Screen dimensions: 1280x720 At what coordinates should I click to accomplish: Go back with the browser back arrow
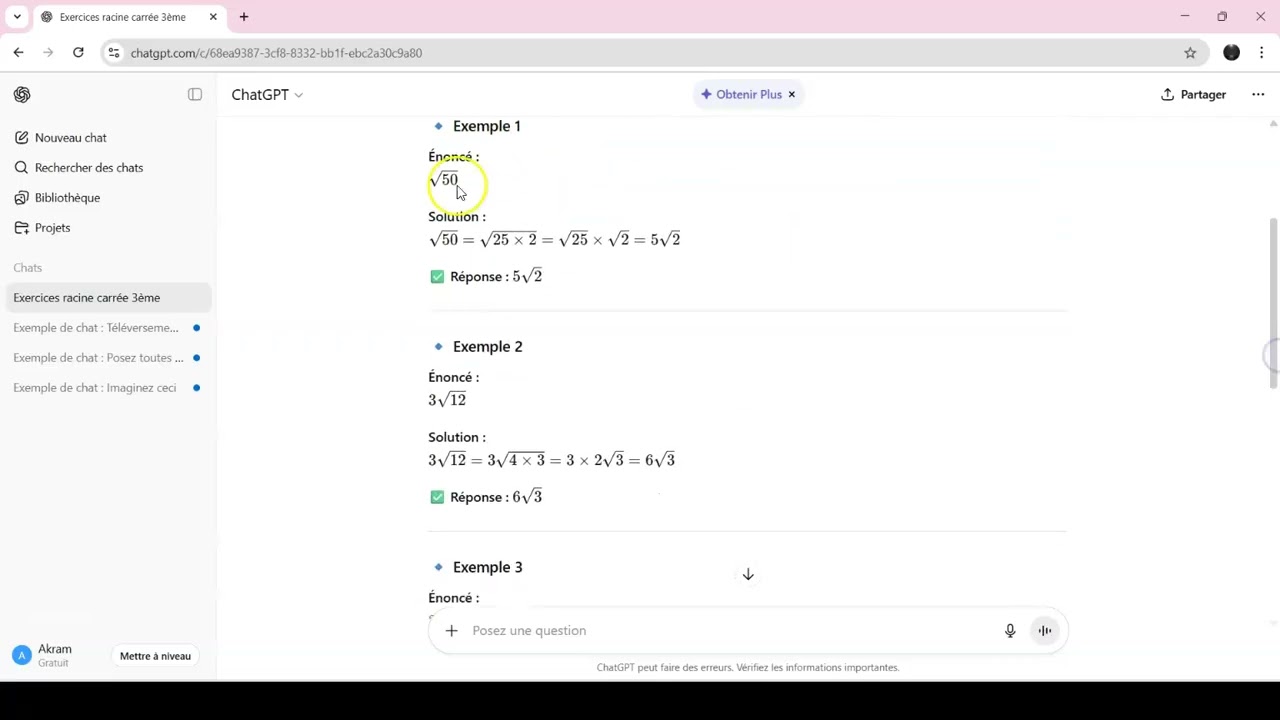pyautogui.click(x=18, y=53)
